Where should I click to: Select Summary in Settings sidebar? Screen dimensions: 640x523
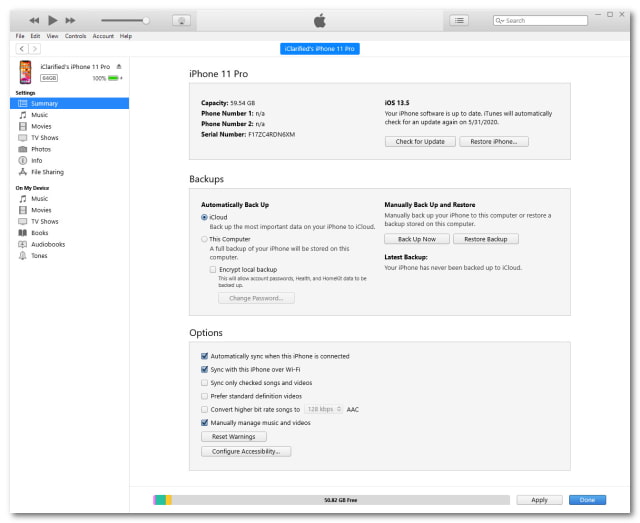pos(69,104)
